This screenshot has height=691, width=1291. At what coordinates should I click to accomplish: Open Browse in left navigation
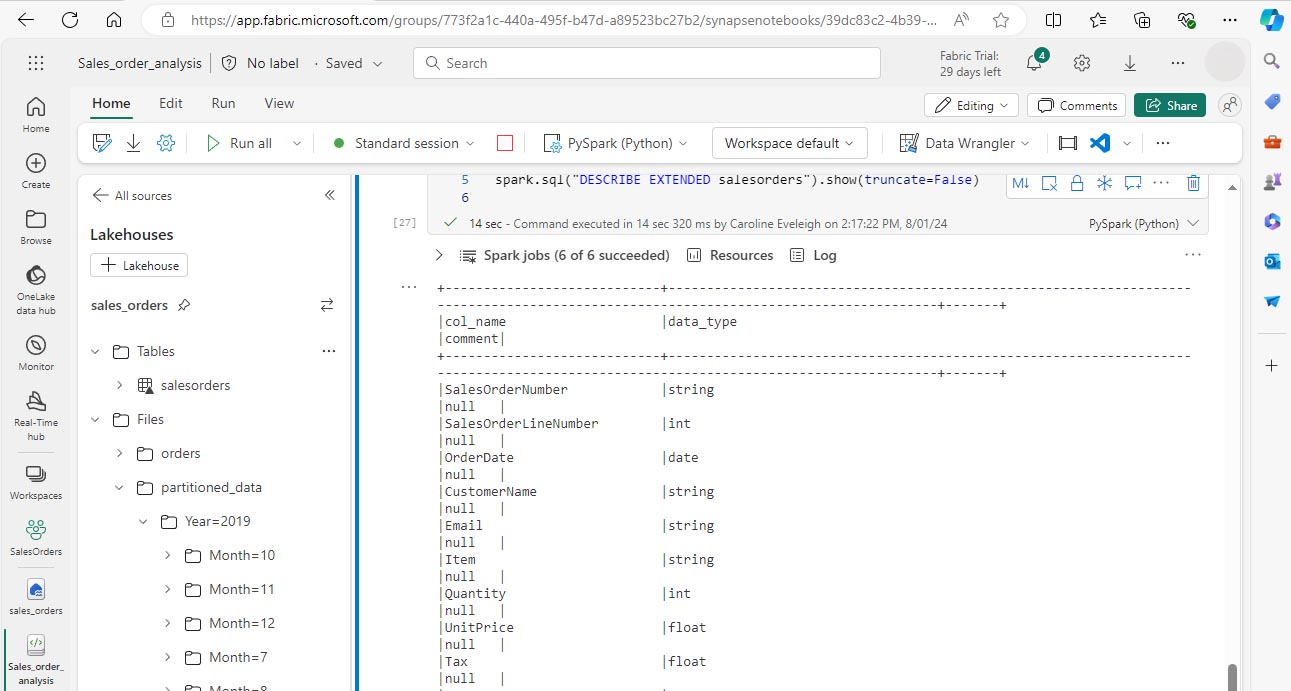click(x=36, y=227)
